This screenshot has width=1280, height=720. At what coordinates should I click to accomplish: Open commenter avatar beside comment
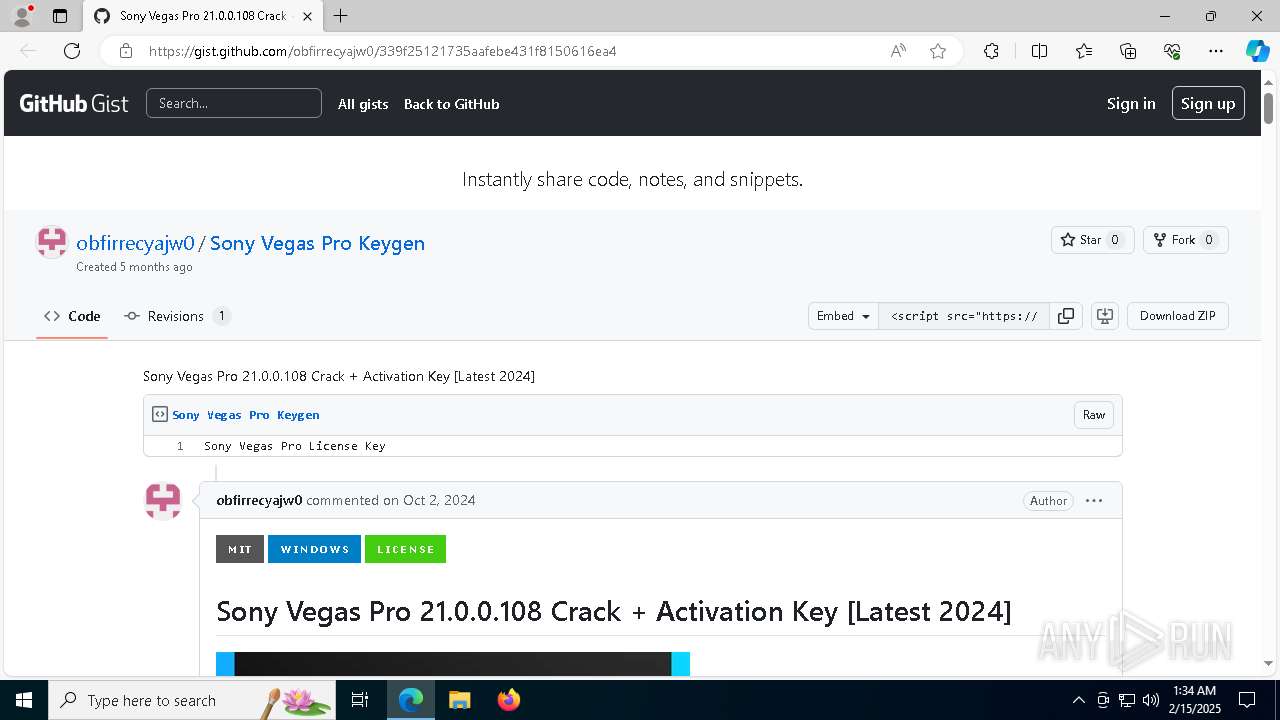pos(163,500)
